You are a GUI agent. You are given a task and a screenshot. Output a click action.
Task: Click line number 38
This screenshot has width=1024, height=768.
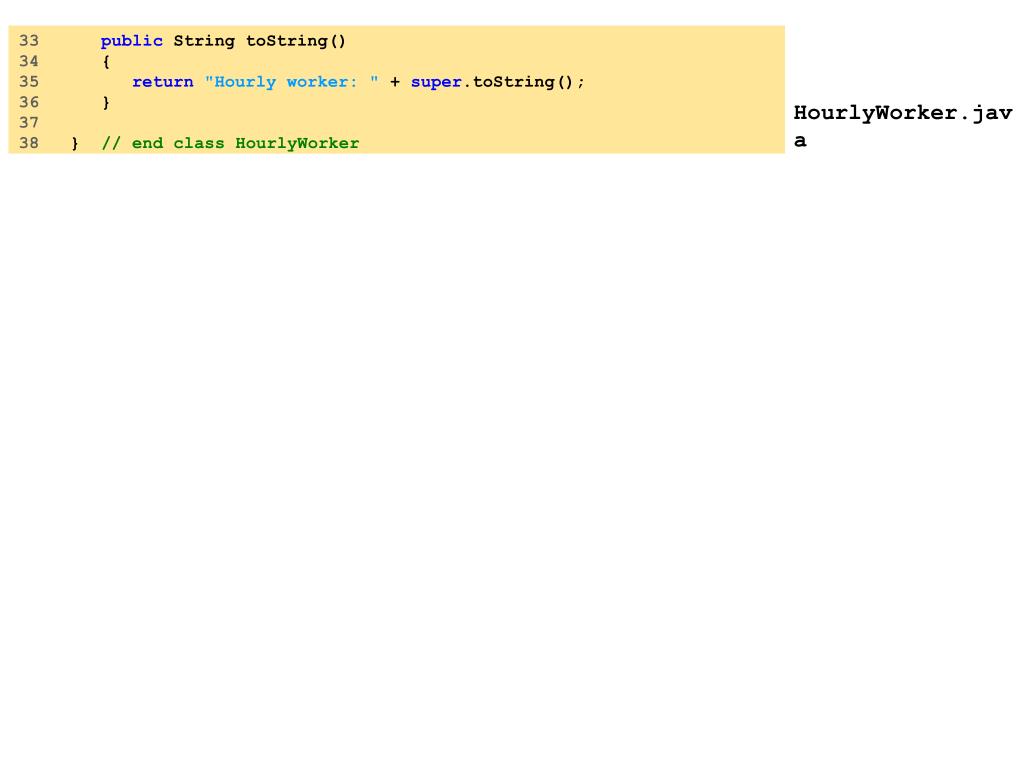pyautogui.click(x=29, y=143)
